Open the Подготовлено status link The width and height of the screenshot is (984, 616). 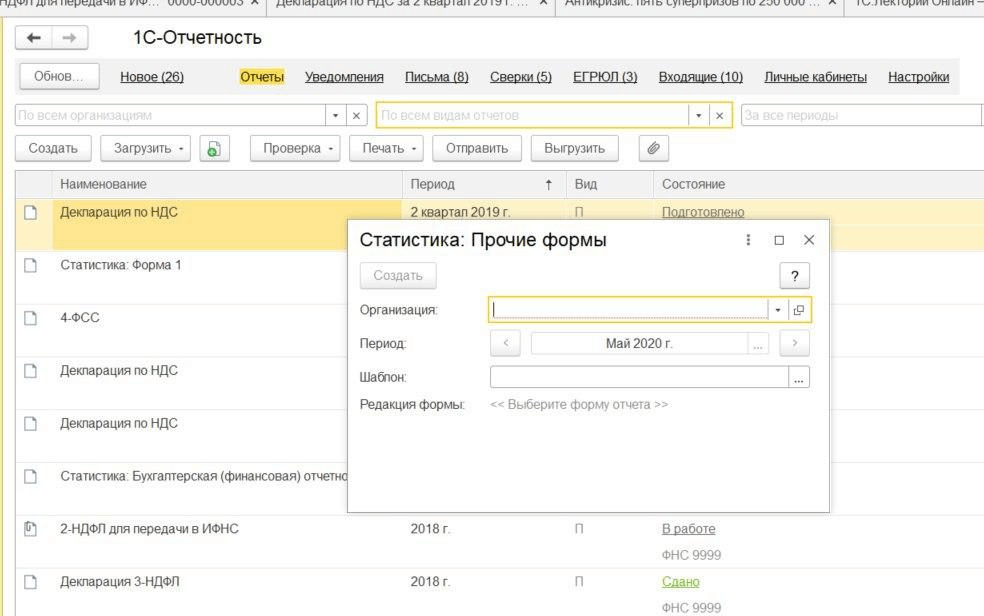pos(703,212)
